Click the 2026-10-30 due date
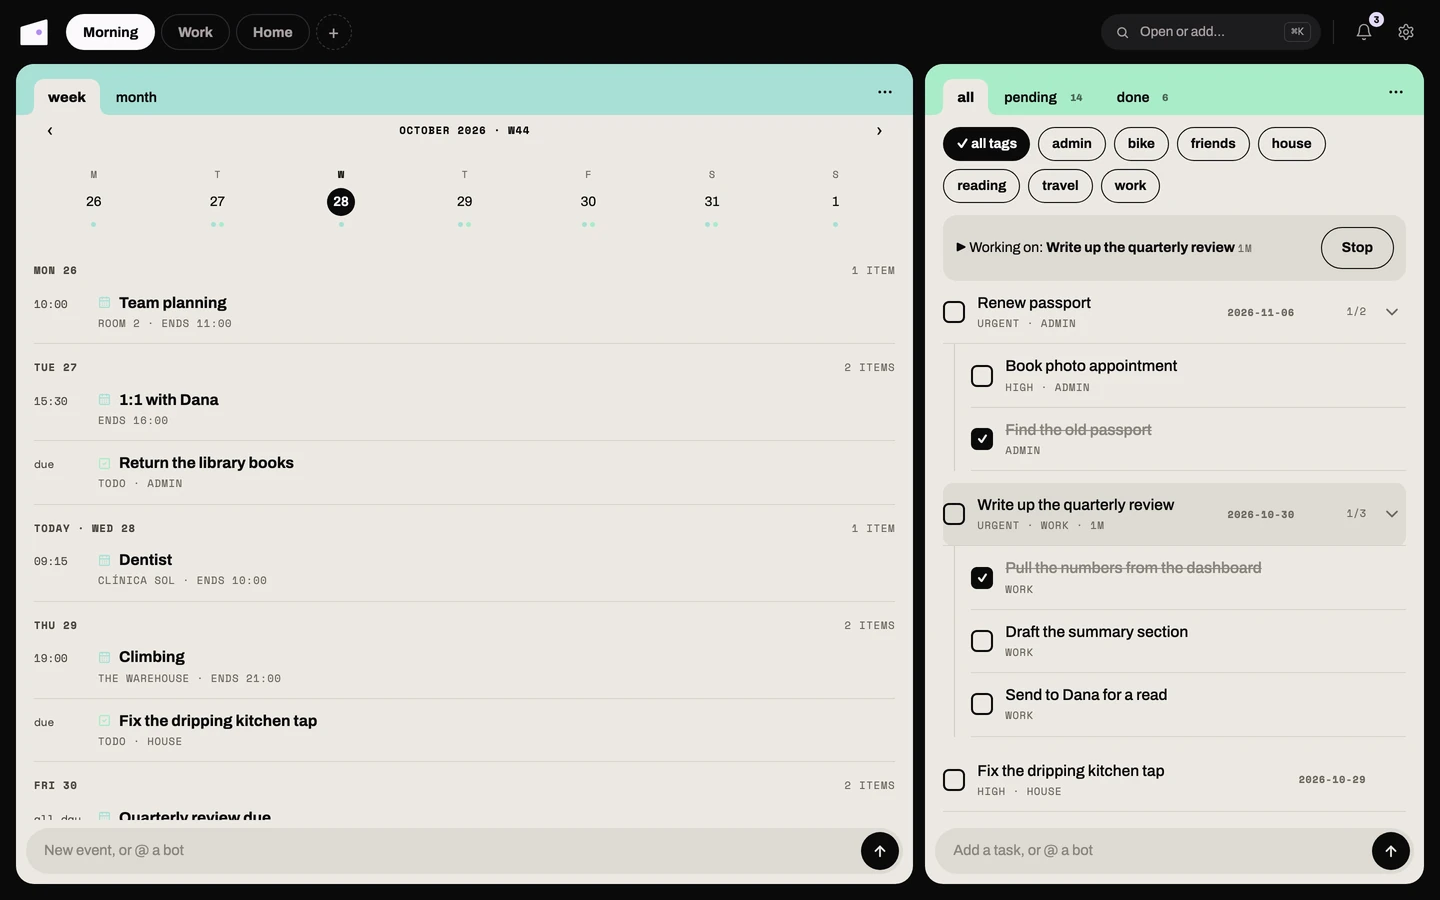Viewport: 1440px width, 900px height. [x=1260, y=515]
